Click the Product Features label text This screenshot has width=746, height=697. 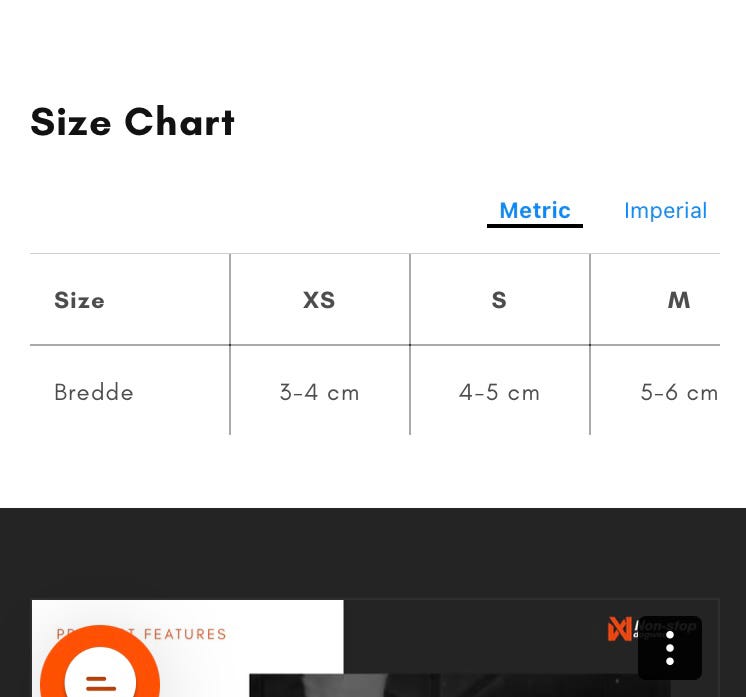pos(141,634)
